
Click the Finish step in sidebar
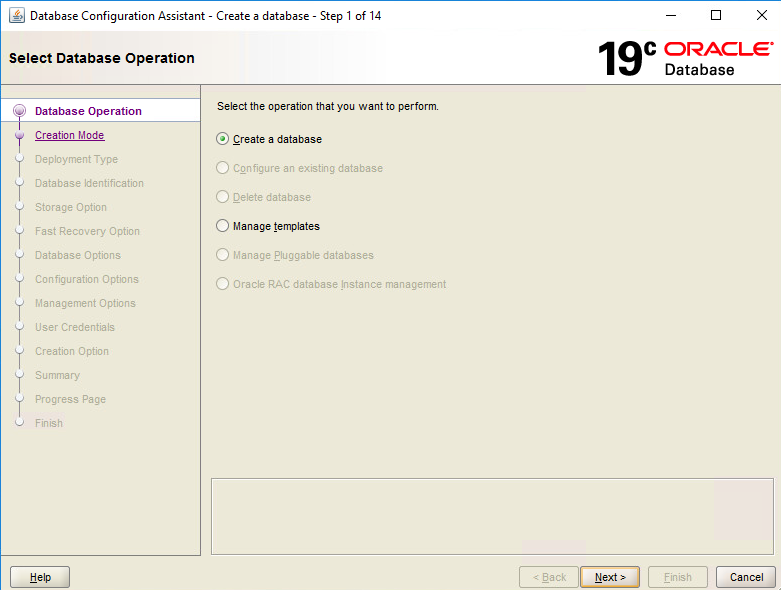49,423
